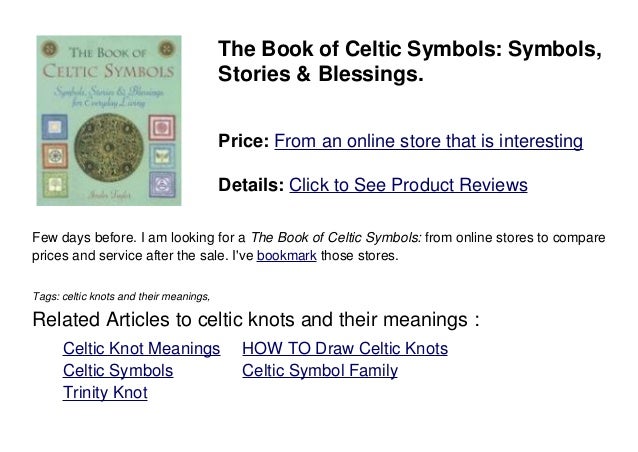Viewport: 638px width, 452px height.
Task: Visit the Celtic Symbol Family article
Action: (x=320, y=371)
